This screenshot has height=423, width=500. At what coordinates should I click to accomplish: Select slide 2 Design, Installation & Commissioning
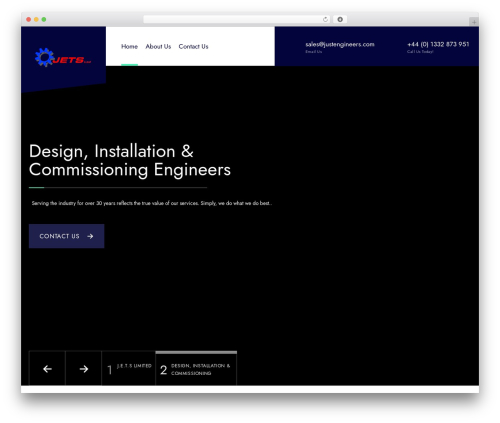click(196, 369)
